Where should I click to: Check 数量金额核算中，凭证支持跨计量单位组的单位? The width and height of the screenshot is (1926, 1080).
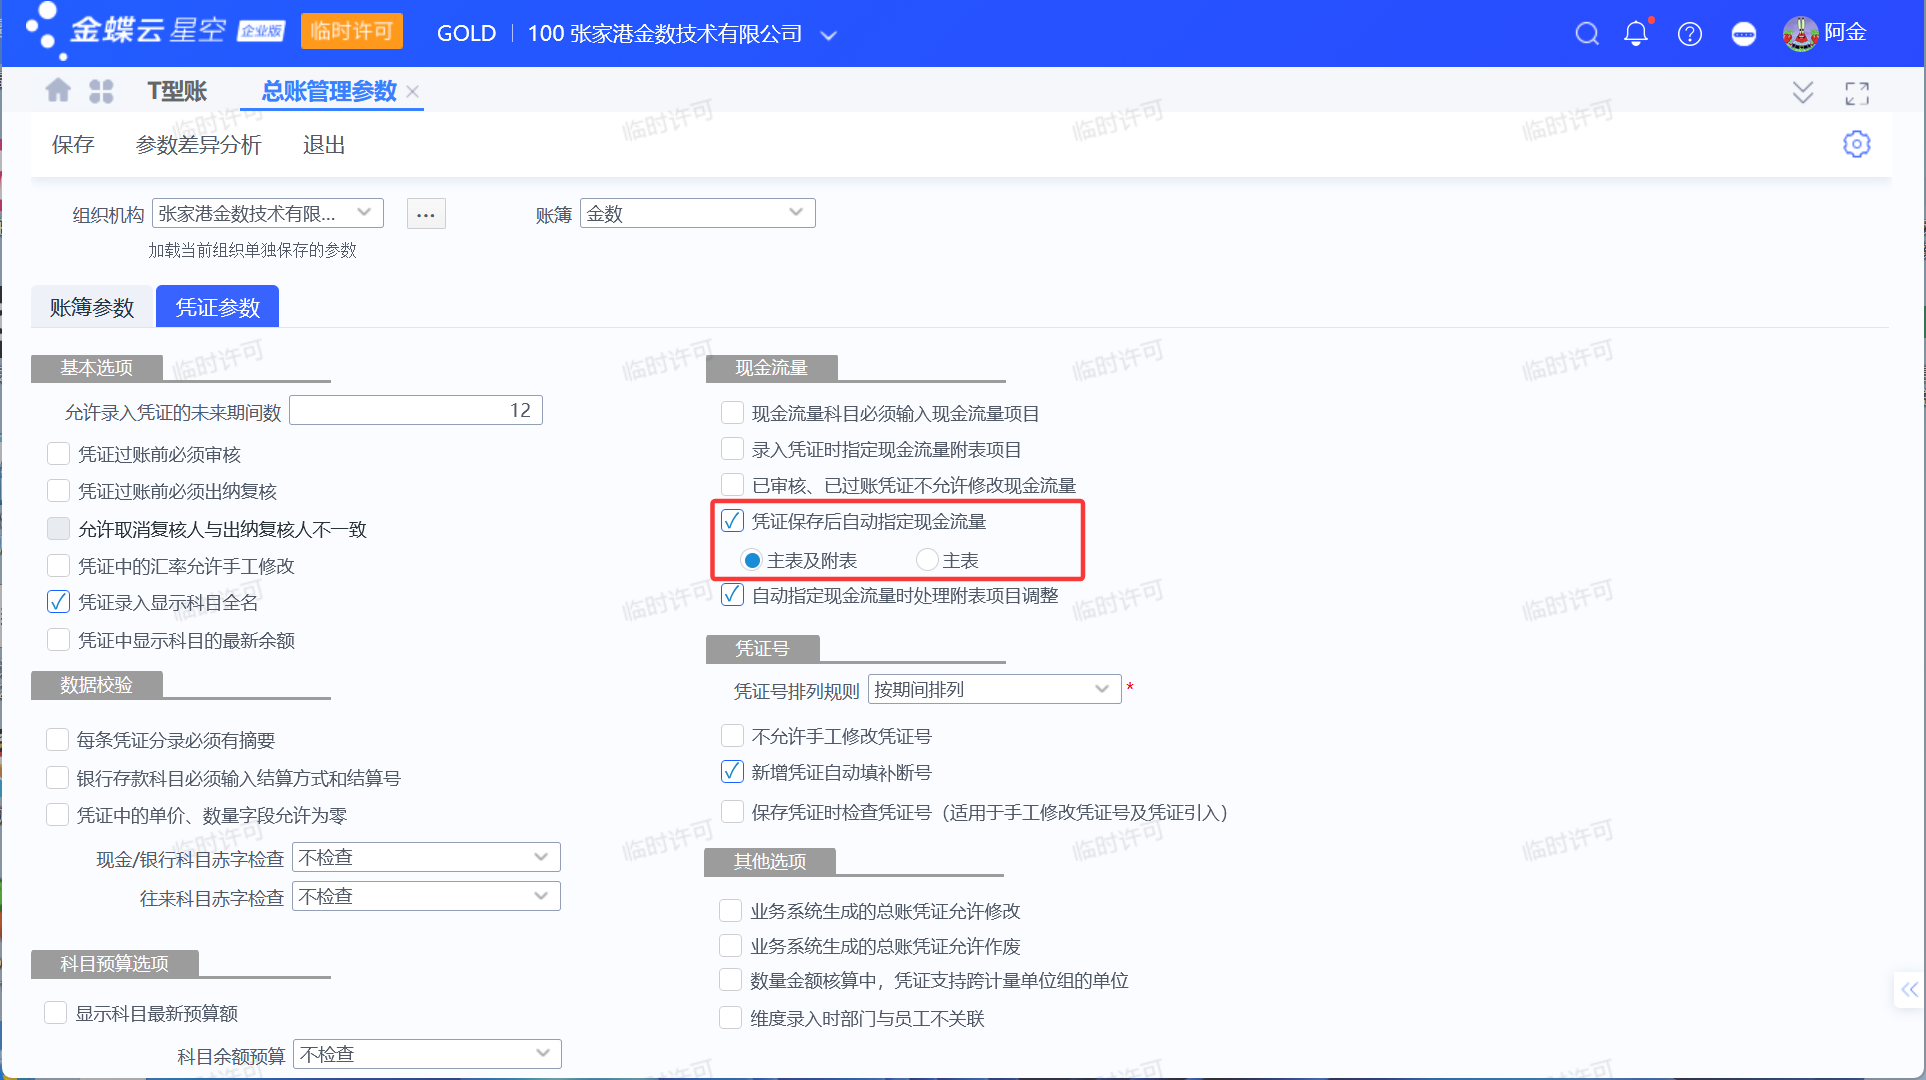(731, 980)
